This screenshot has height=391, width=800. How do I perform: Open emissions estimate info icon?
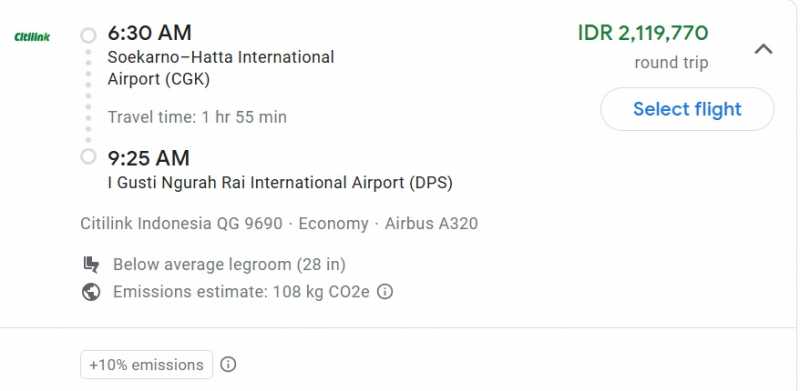[385, 292]
